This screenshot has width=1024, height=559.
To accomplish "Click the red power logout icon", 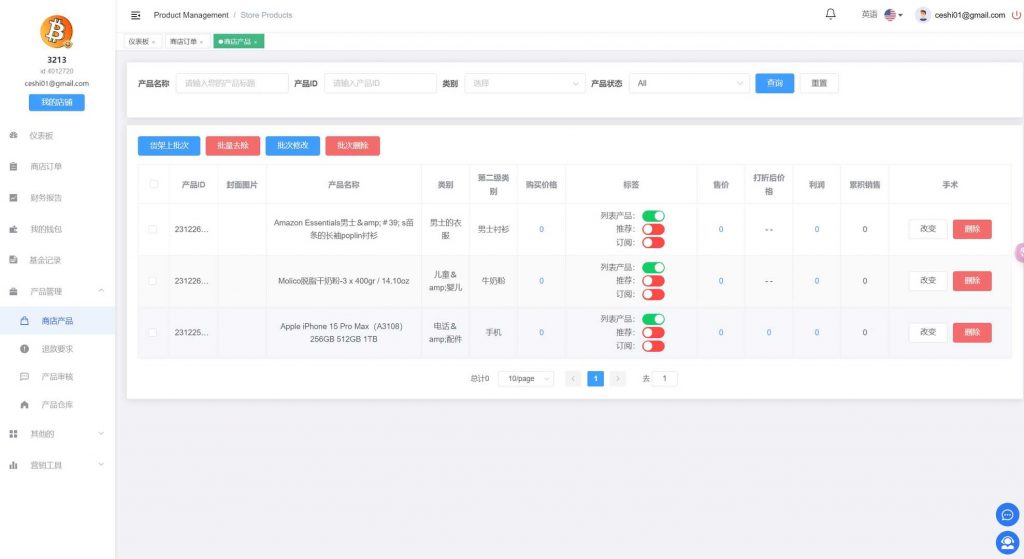I will point(1016,15).
